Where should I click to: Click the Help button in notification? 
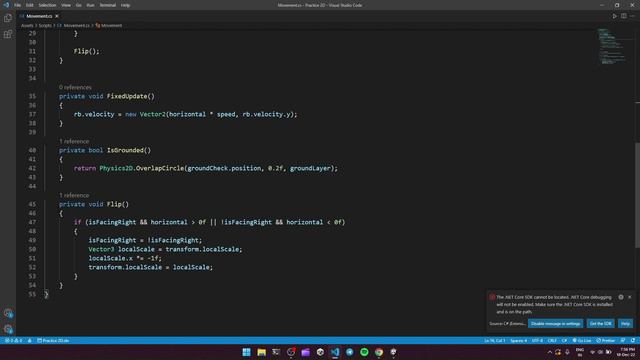(625, 324)
